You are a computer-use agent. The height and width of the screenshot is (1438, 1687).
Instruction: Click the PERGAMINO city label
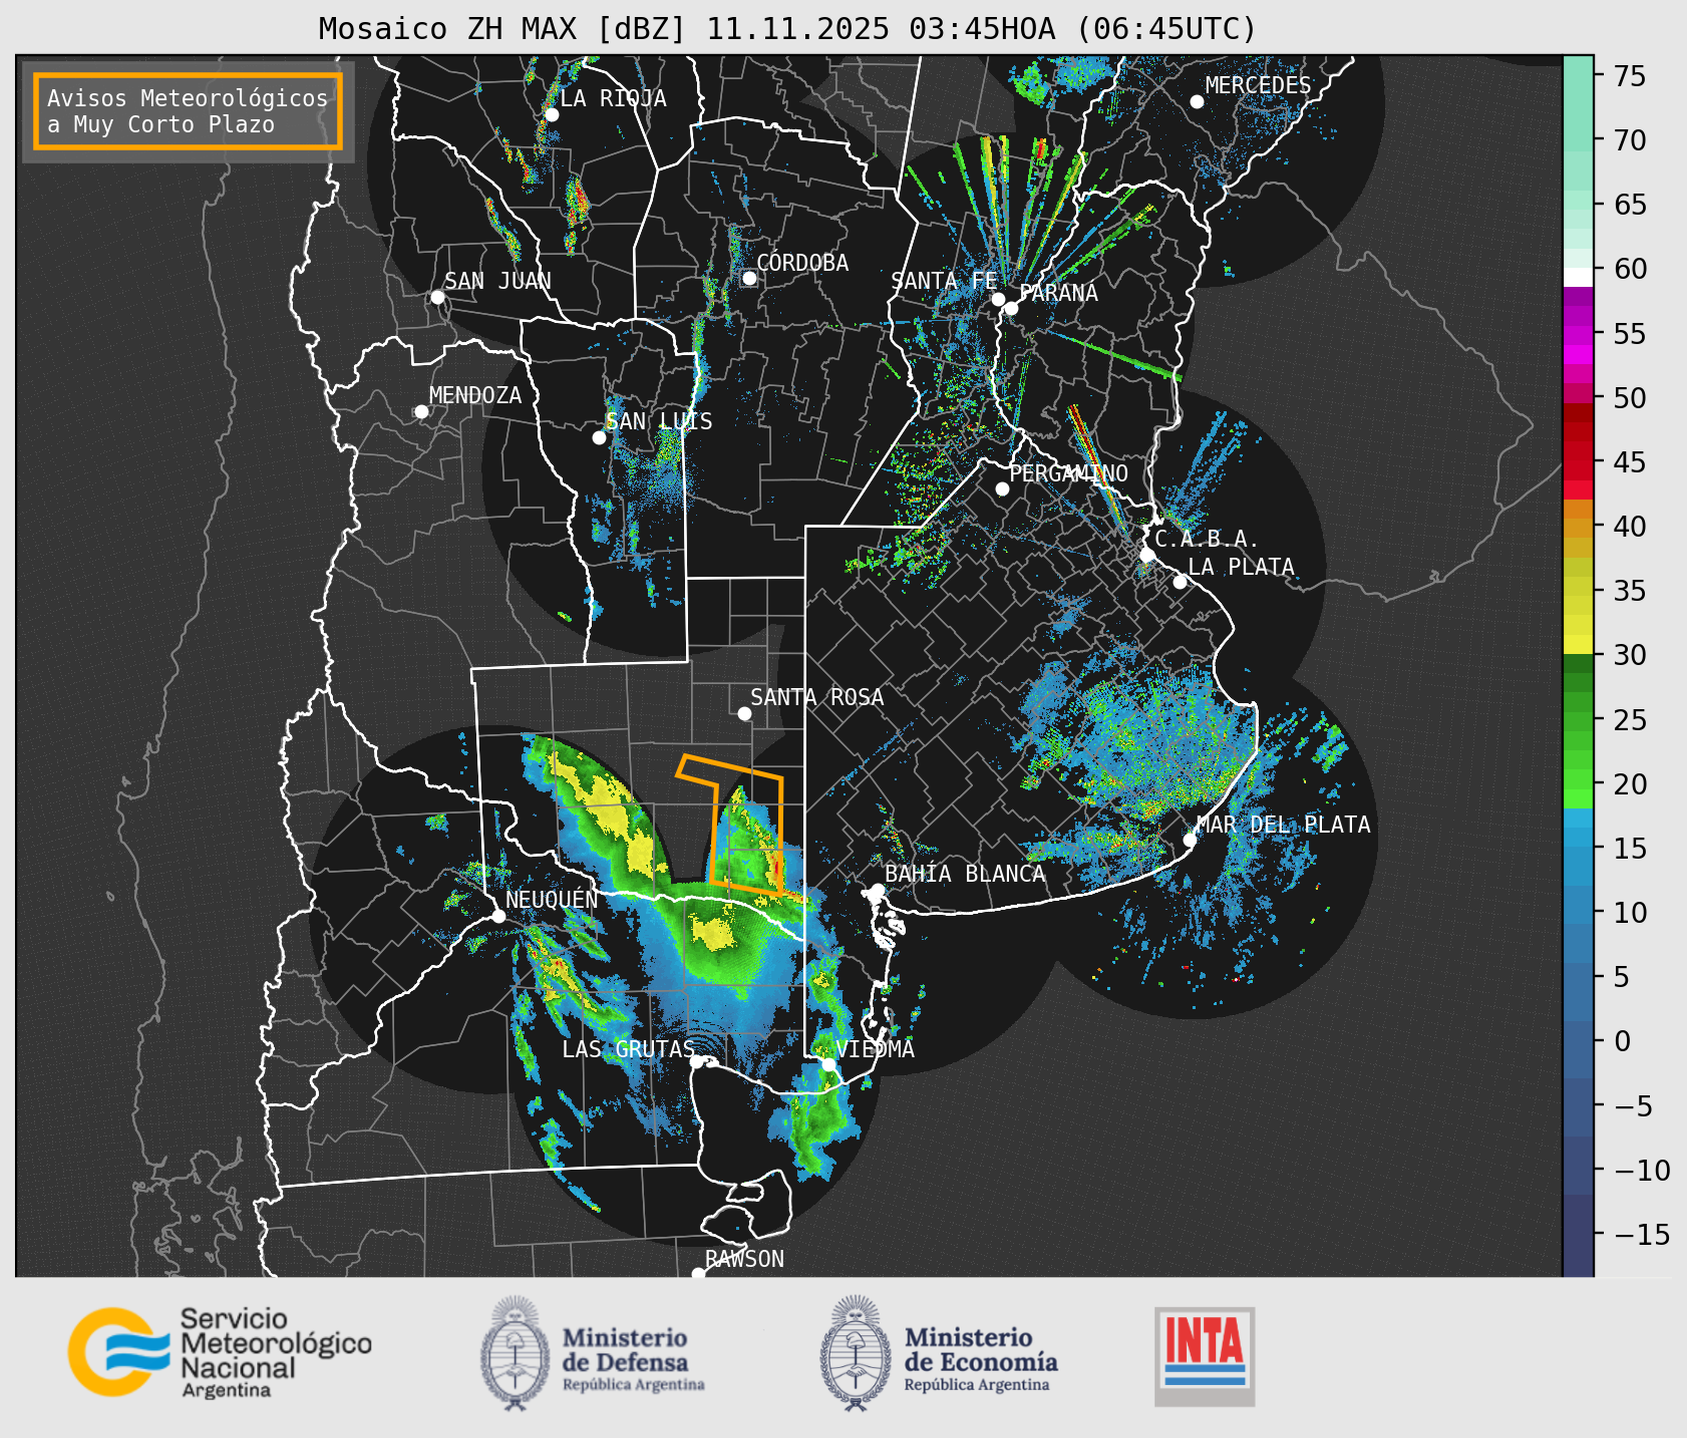tap(1068, 473)
